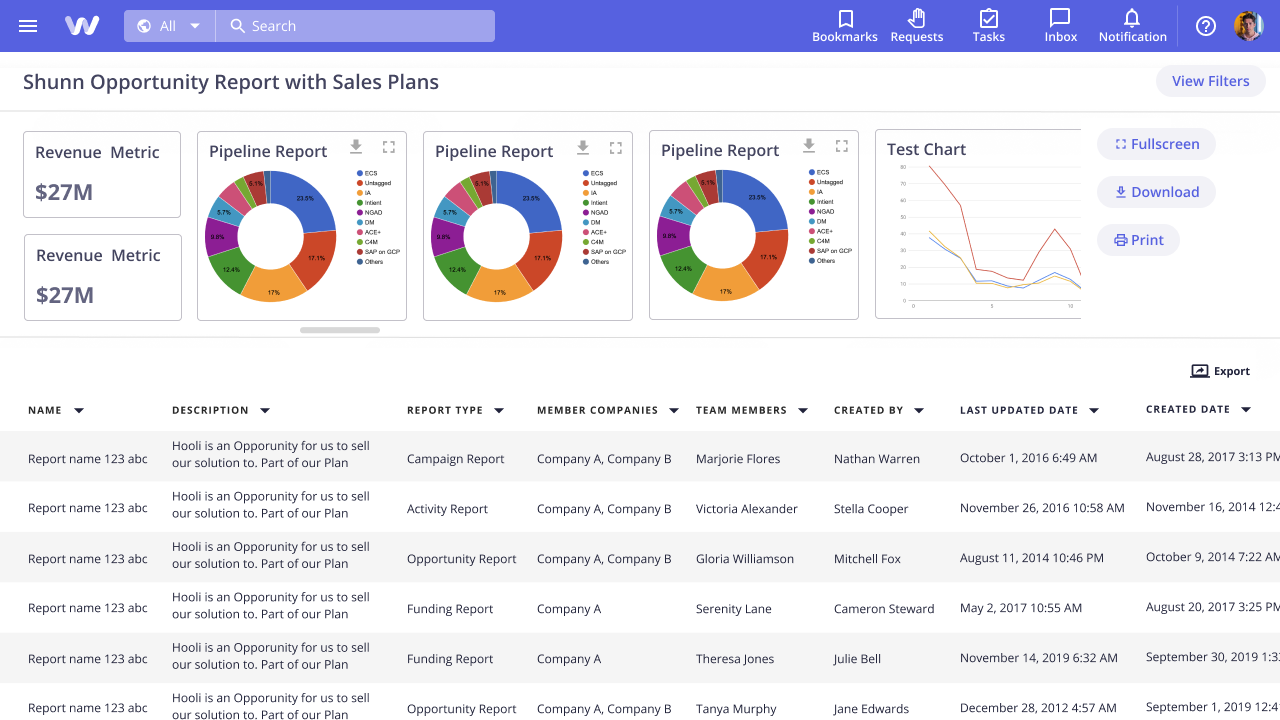Click the W logo icon

pyautogui.click(x=82, y=26)
